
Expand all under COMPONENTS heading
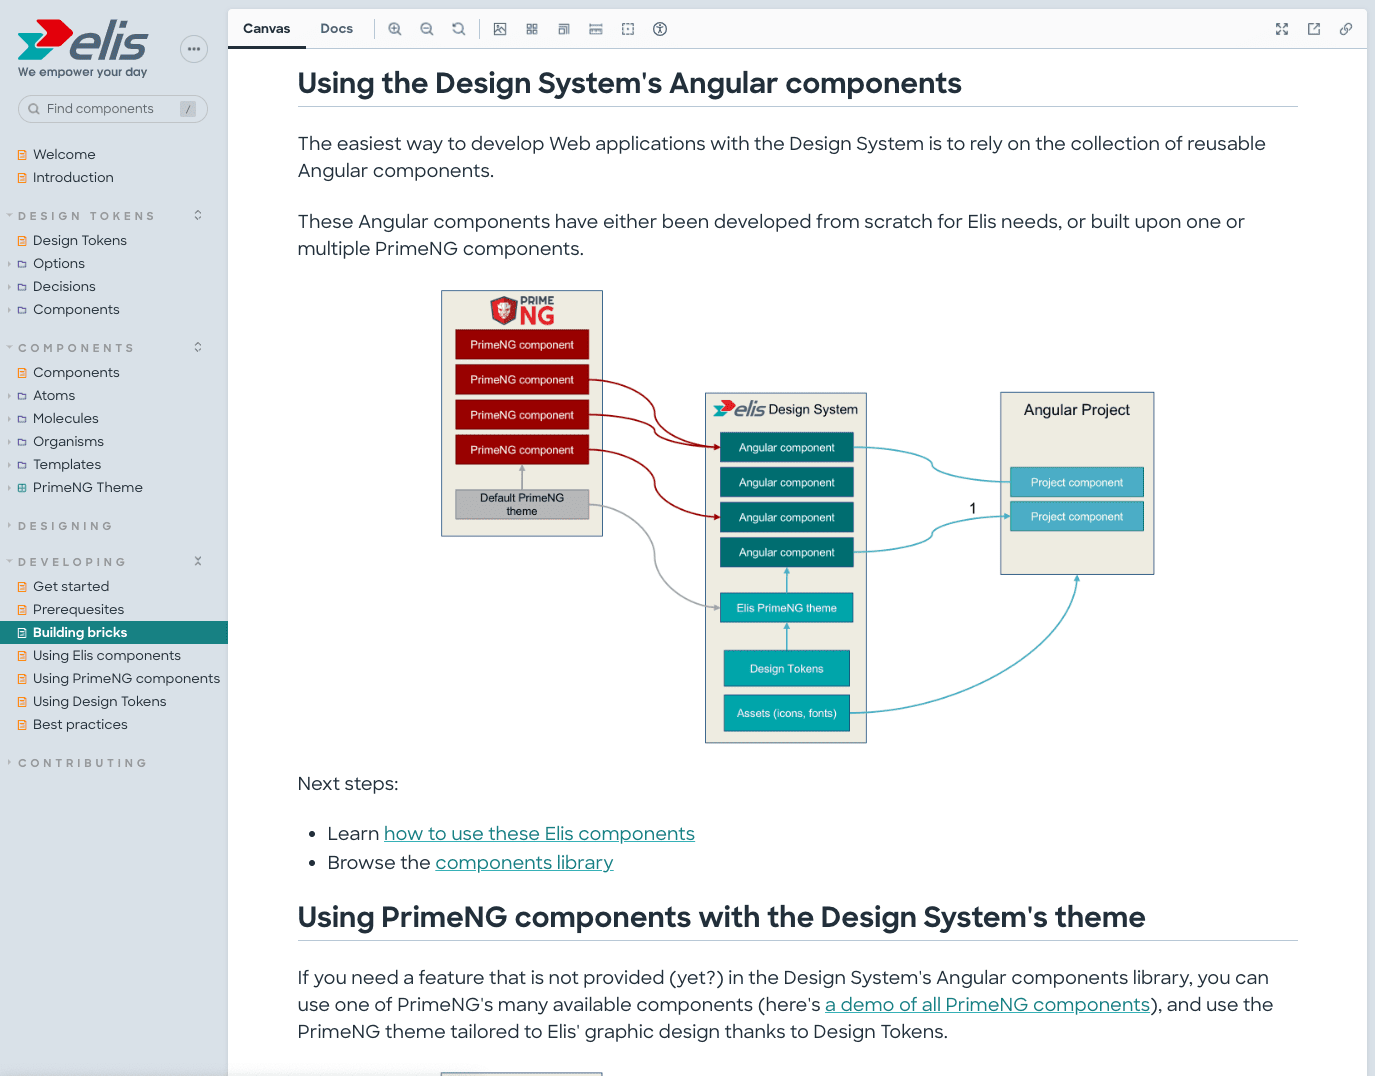tap(198, 347)
